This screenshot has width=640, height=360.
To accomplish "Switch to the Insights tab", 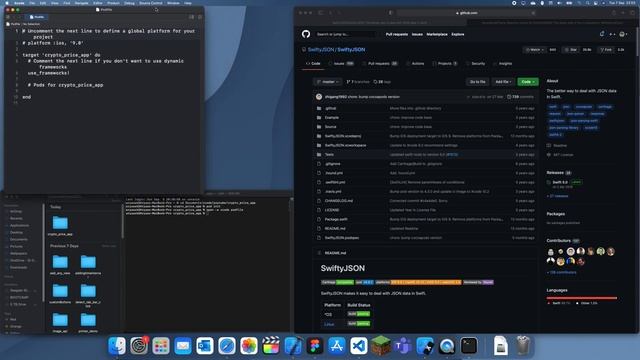I will tap(502, 64).
